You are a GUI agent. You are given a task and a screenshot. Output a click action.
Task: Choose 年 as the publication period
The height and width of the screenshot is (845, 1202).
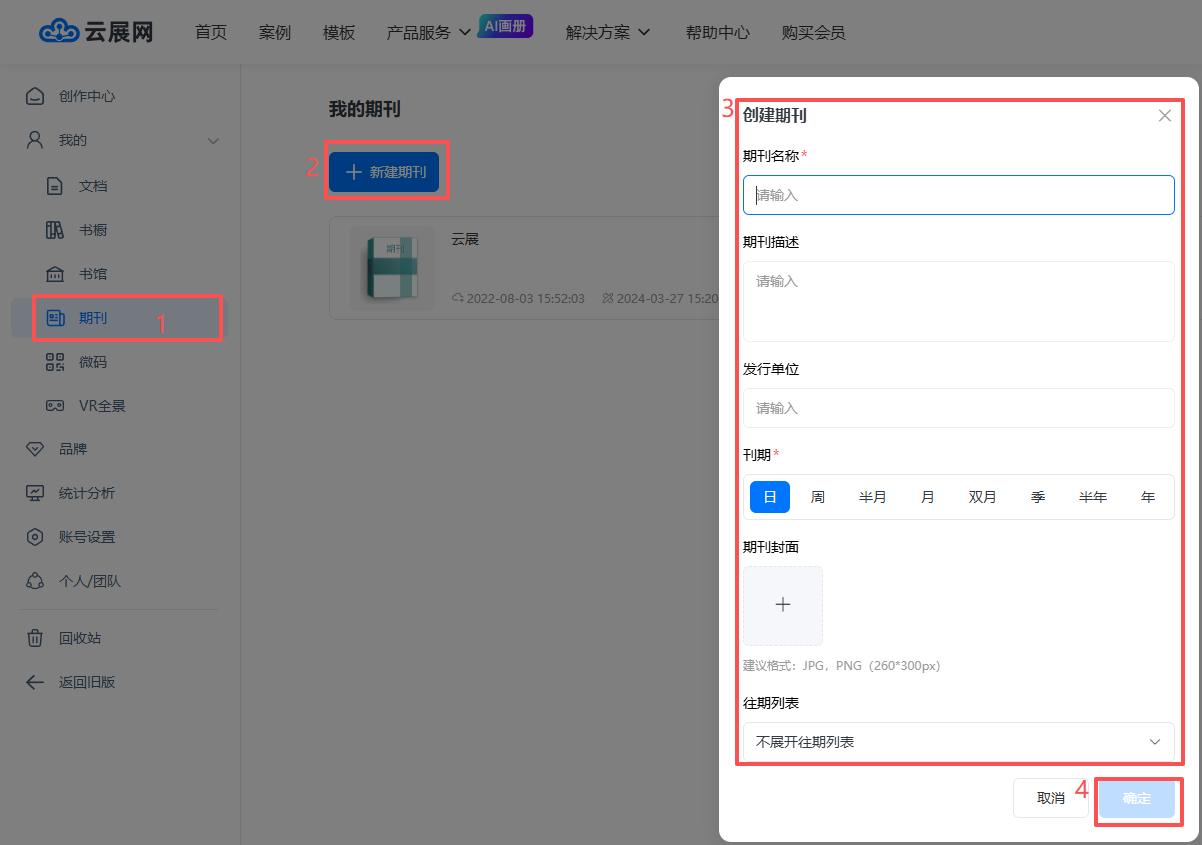point(1147,497)
